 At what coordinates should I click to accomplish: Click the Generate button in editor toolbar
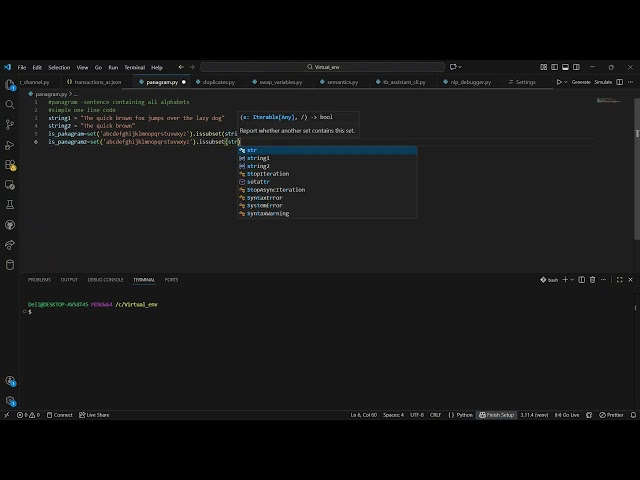(x=581, y=82)
